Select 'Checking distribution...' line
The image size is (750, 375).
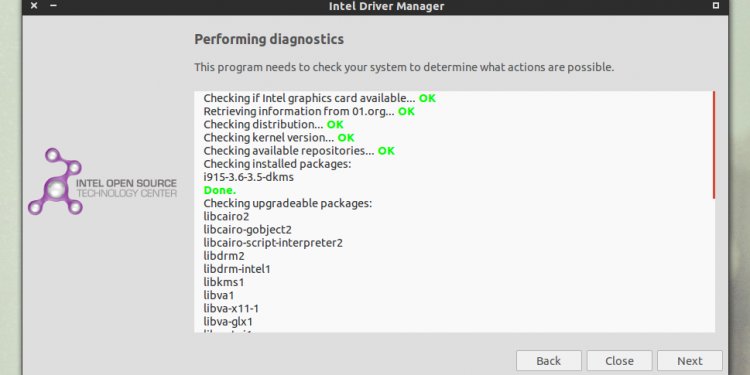click(x=274, y=124)
